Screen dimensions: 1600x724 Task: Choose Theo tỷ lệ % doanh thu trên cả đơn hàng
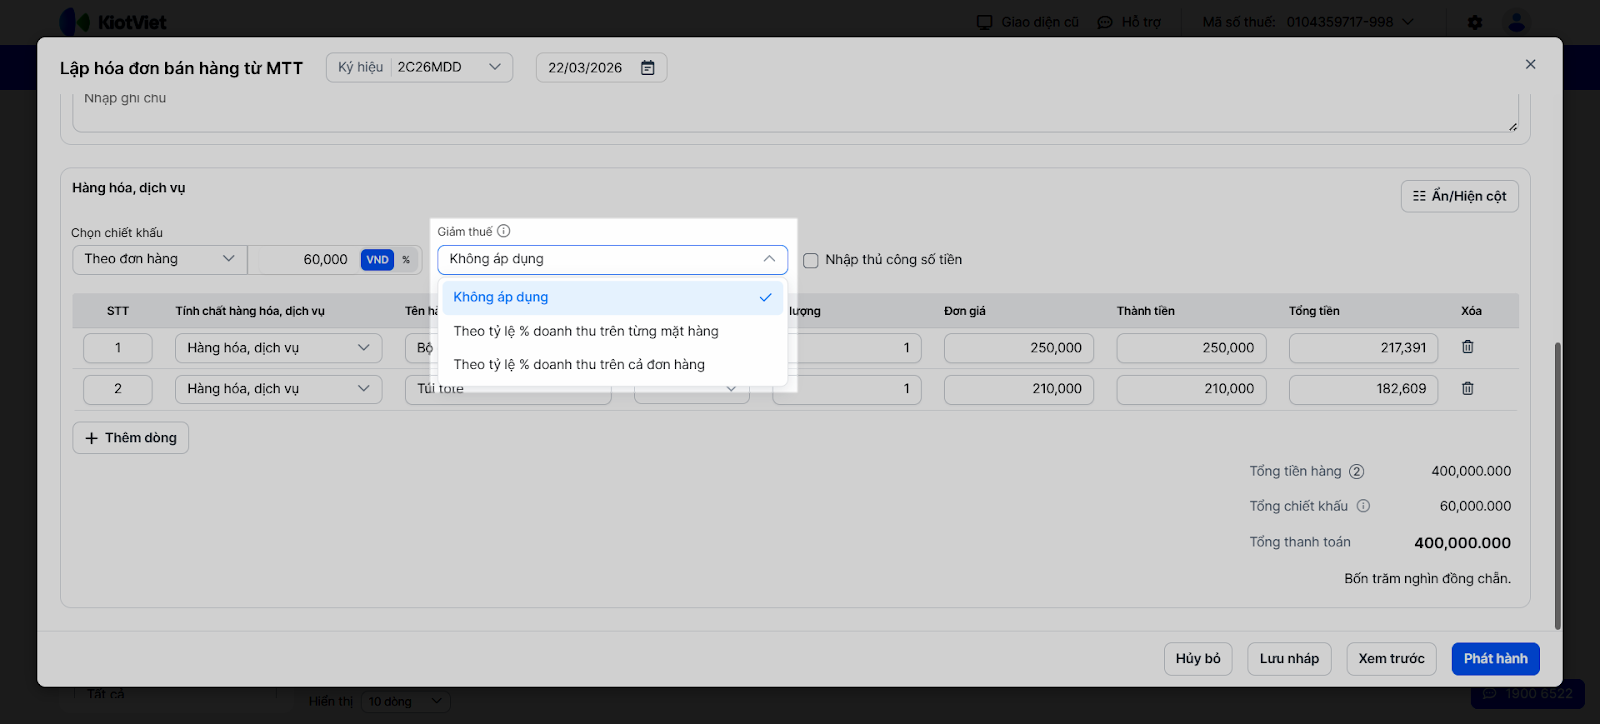pos(579,364)
